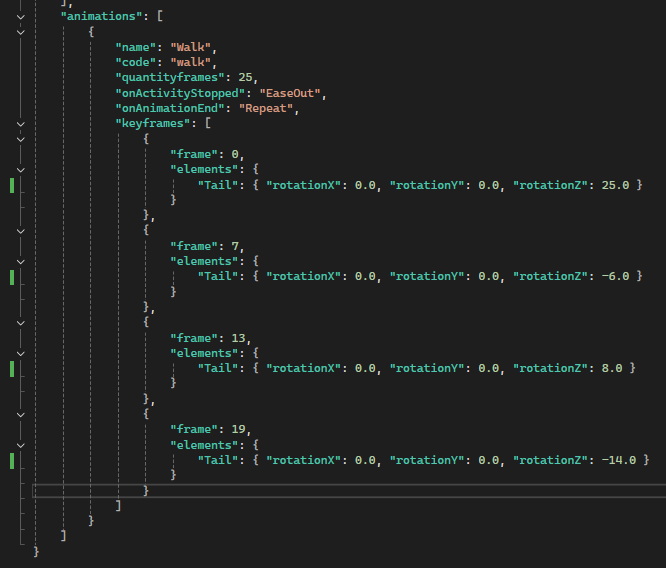Fold the "elements" block under frame 0
Screen dimensions: 666x568
click(x=19, y=170)
